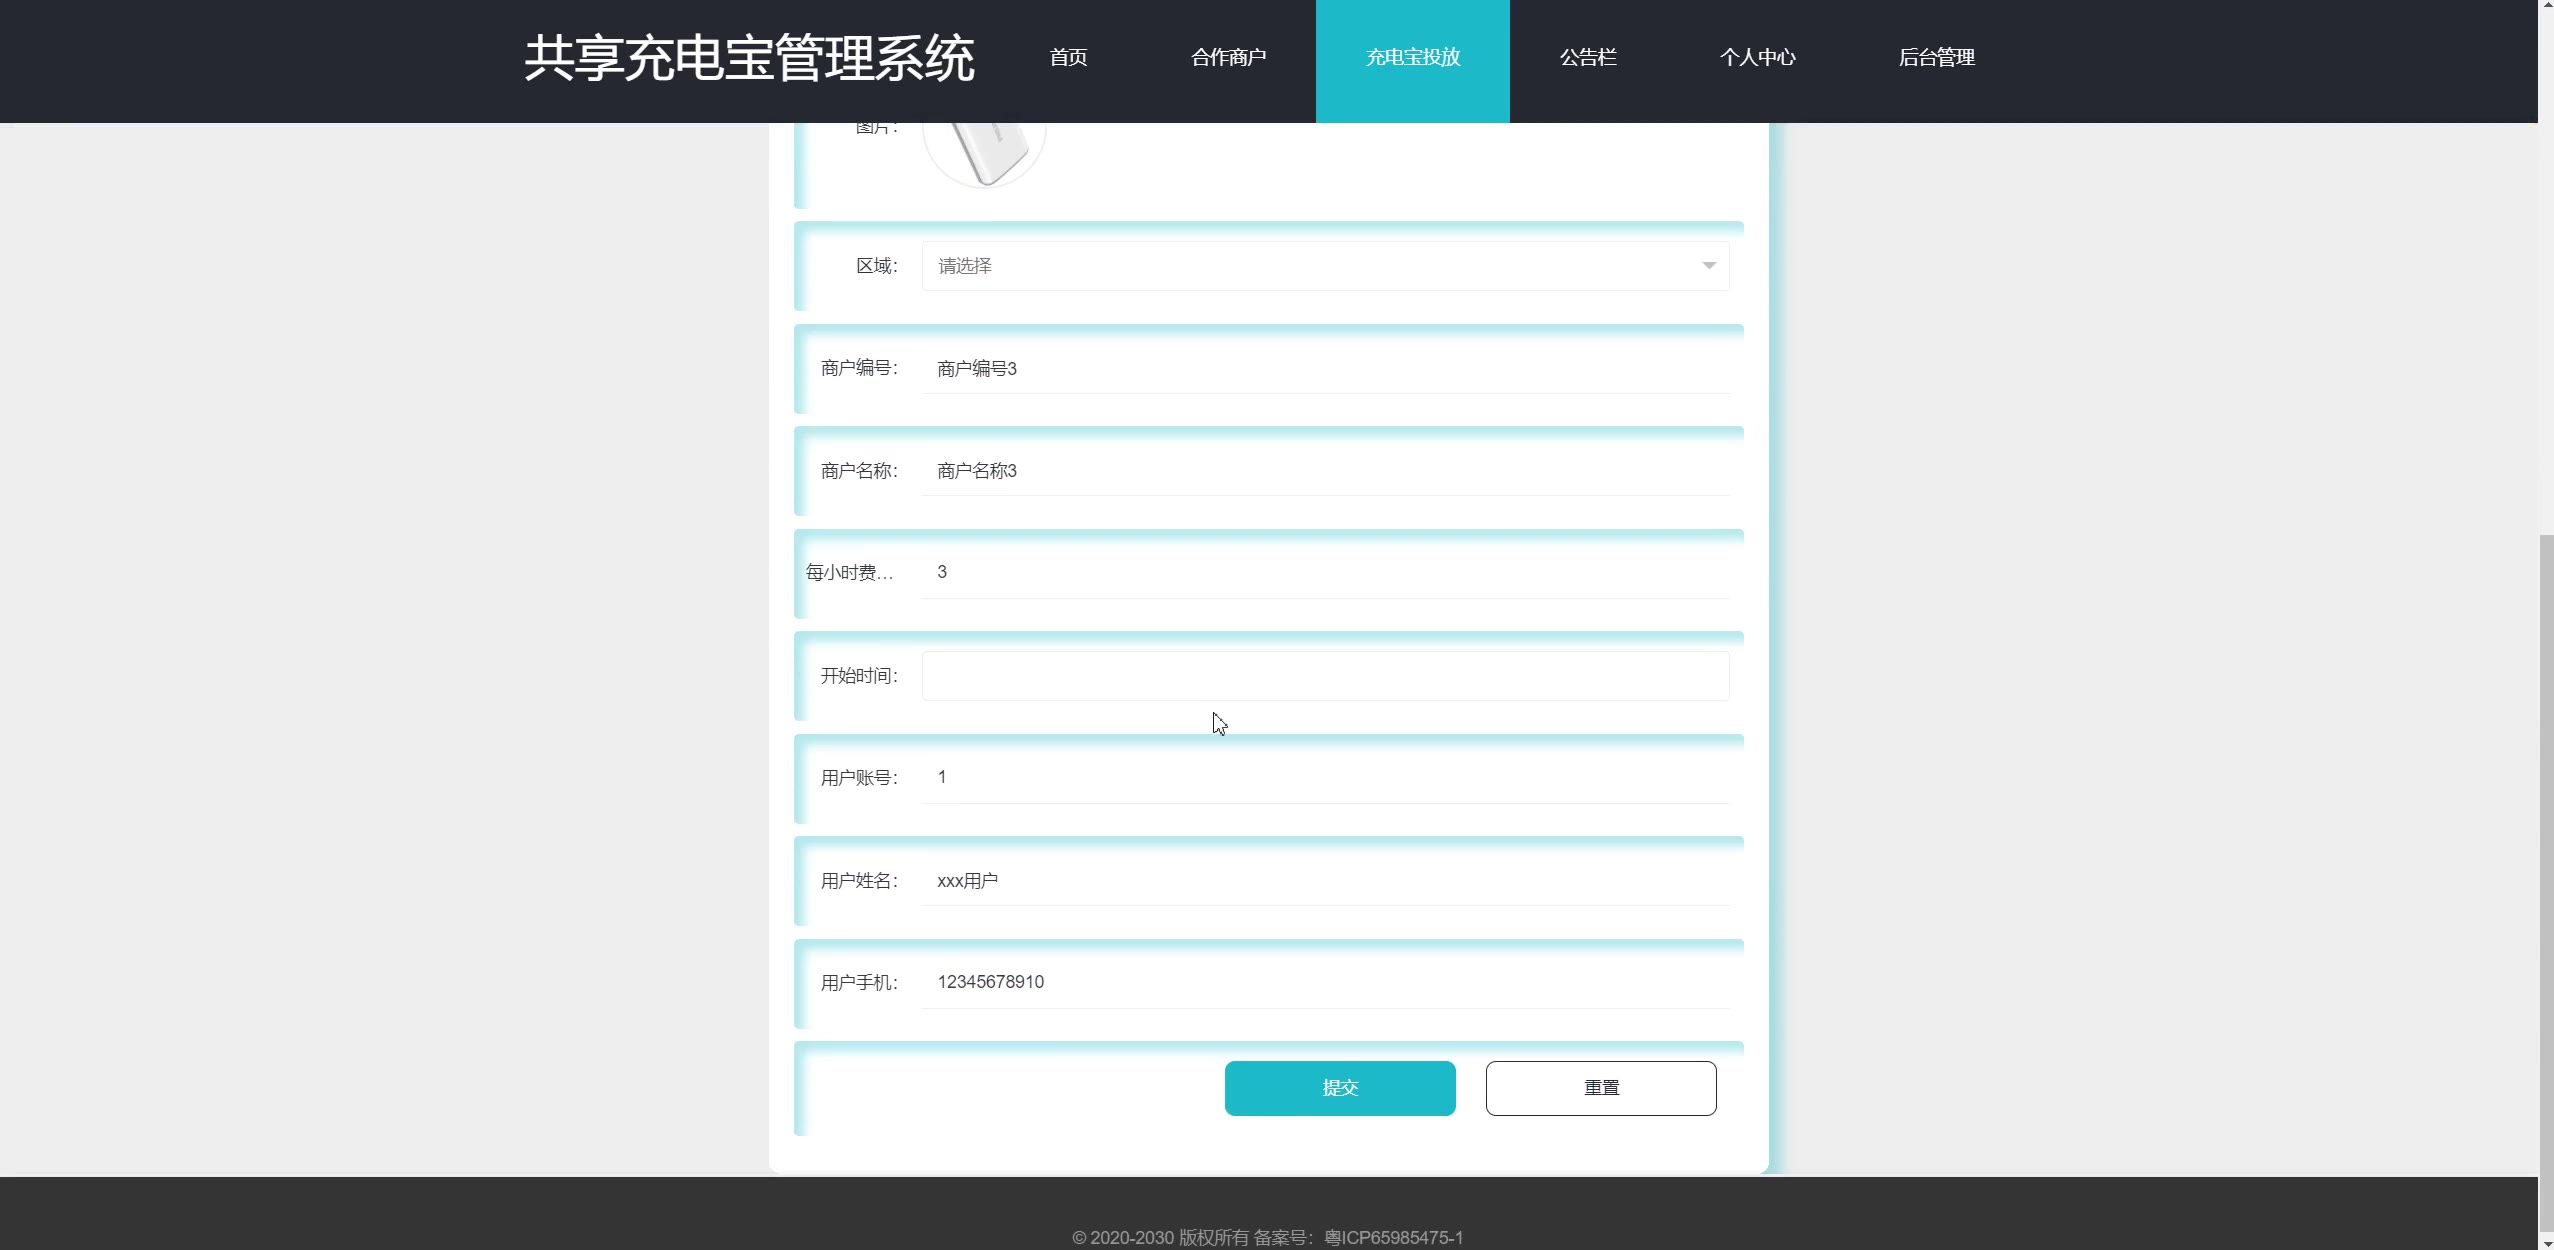Edit the 用户姓名 field
2554x1250 pixels.
coord(1324,881)
